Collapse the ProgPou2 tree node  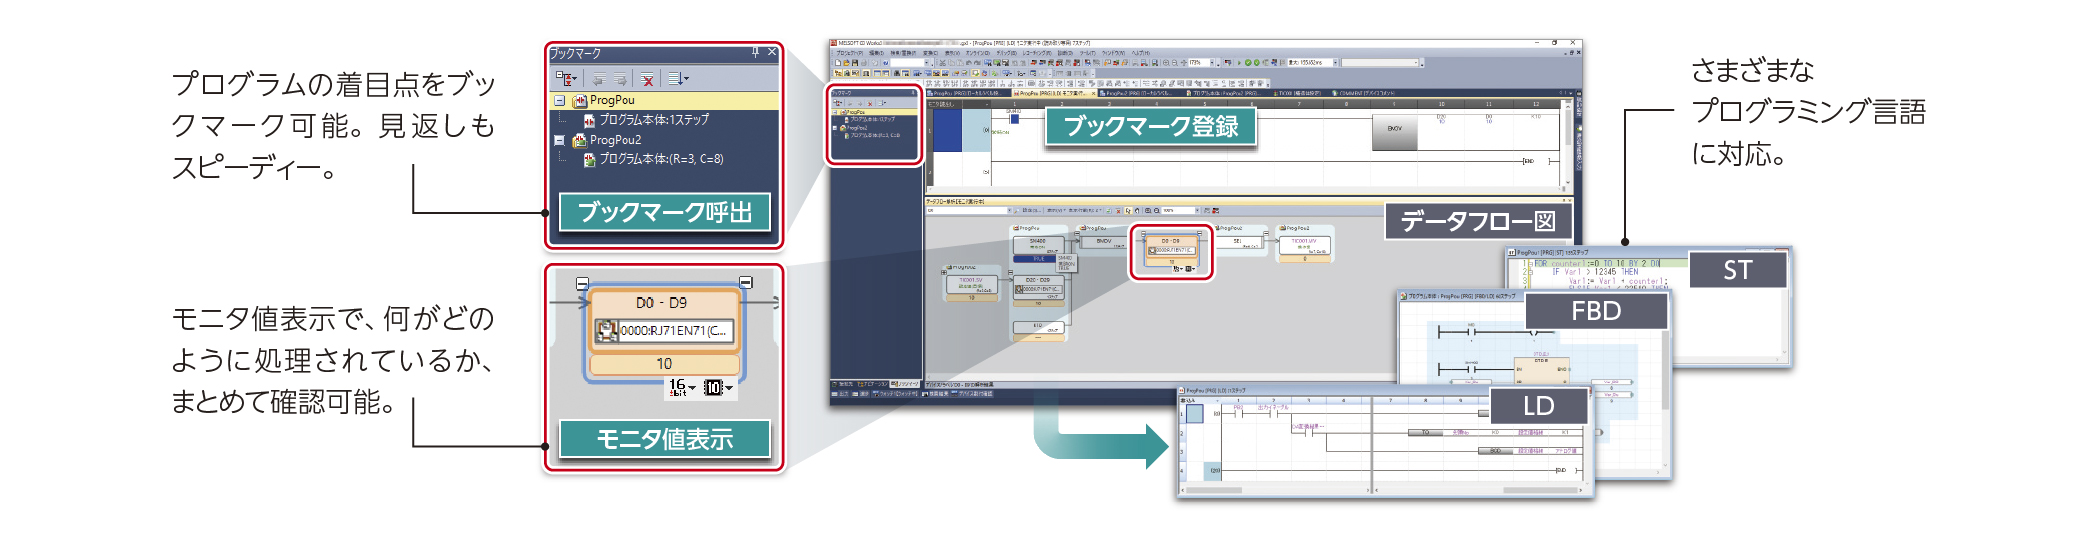[560, 141]
